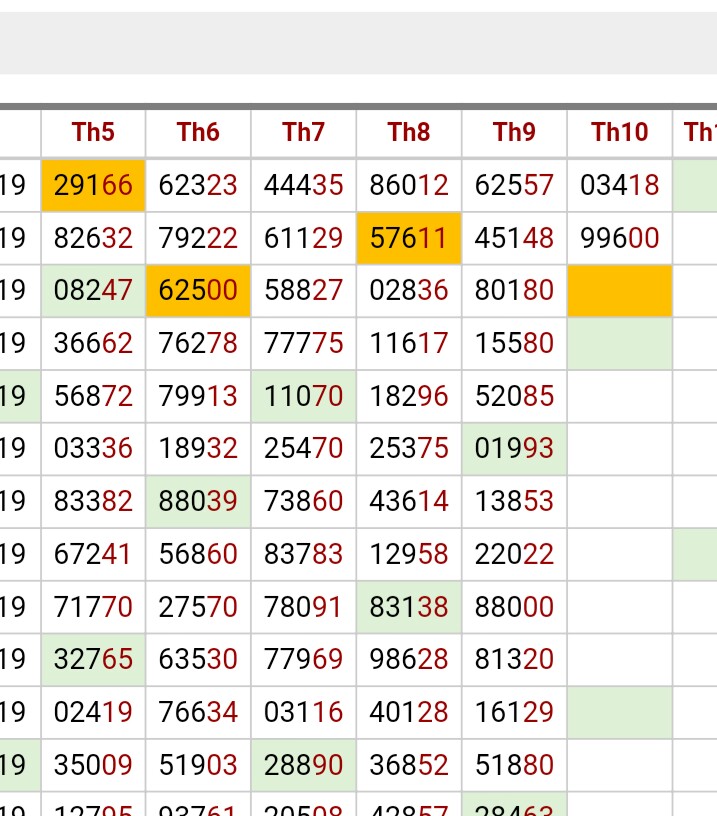Viewport: 717px width, 816px height.
Task: Click the gray bar at top
Action: 358,43
